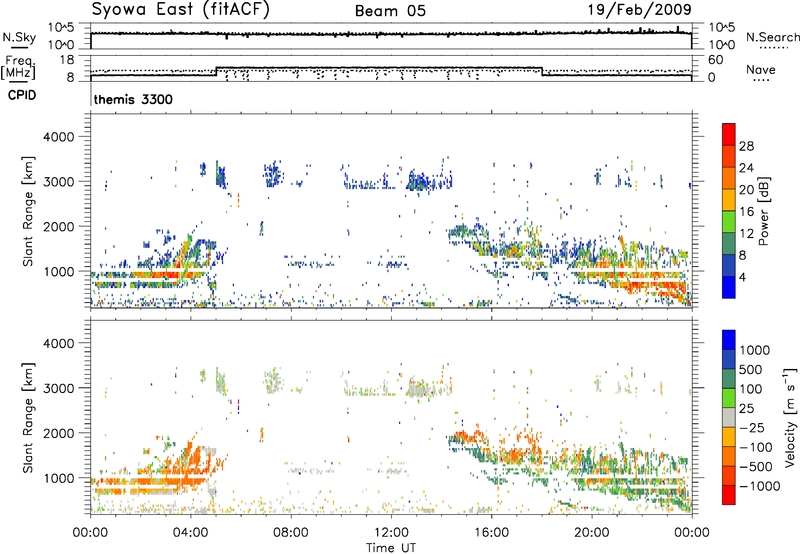Click the '500' Velocity colorbar value

click(x=751, y=369)
